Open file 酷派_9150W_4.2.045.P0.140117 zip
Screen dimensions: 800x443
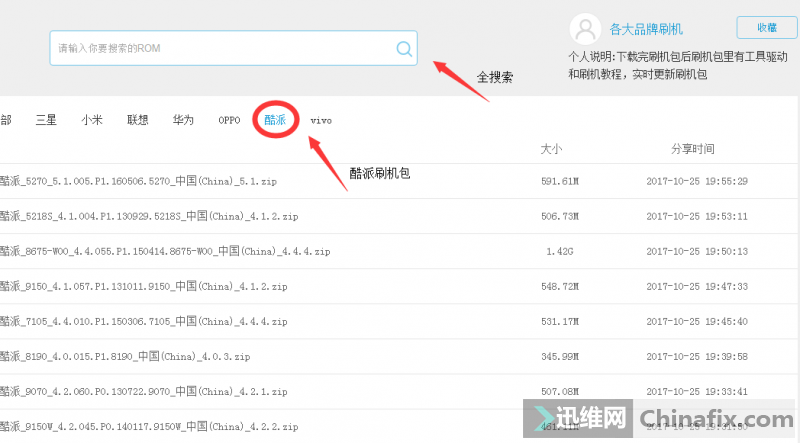[149, 427]
